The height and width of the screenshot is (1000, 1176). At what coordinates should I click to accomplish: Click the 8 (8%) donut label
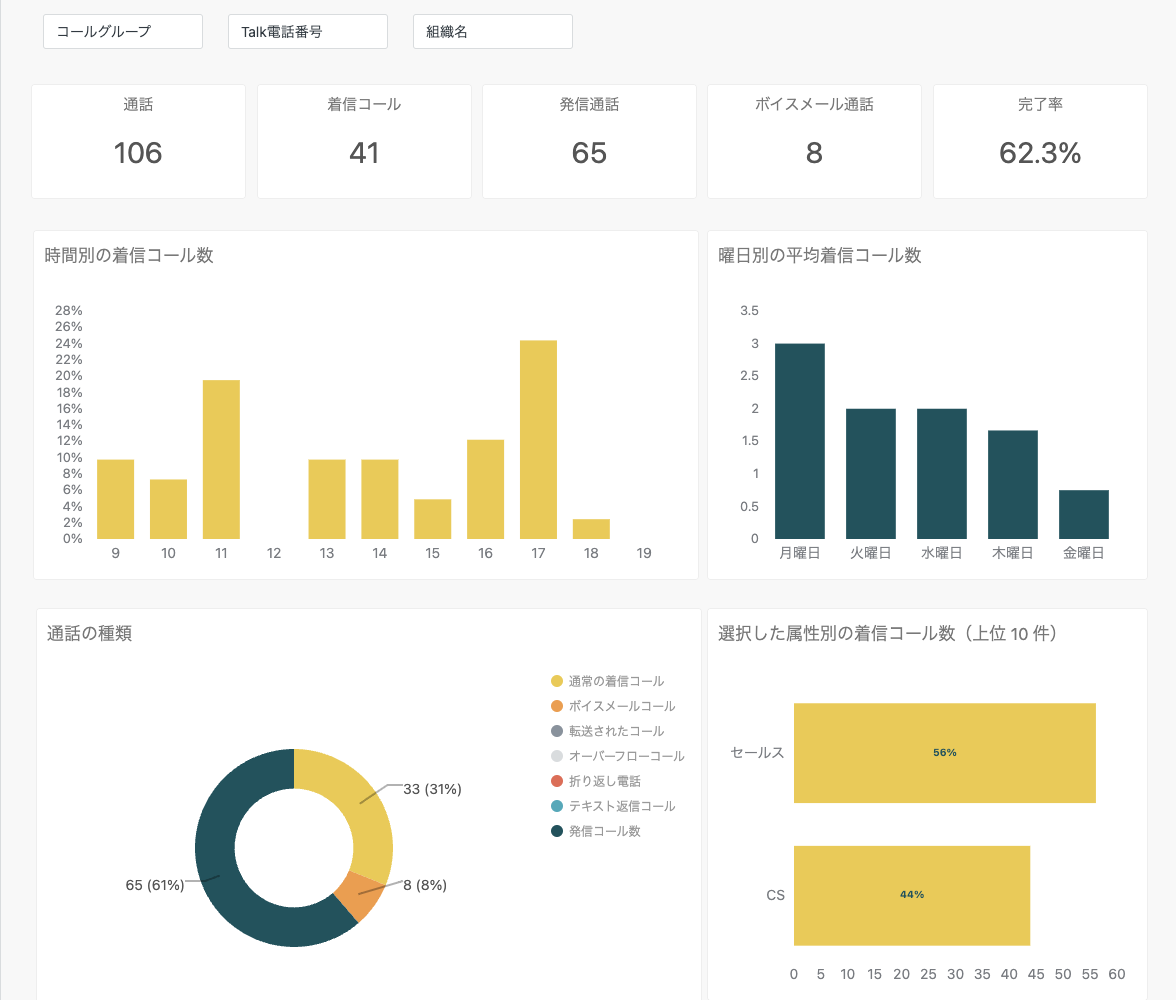pyautogui.click(x=425, y=885)
